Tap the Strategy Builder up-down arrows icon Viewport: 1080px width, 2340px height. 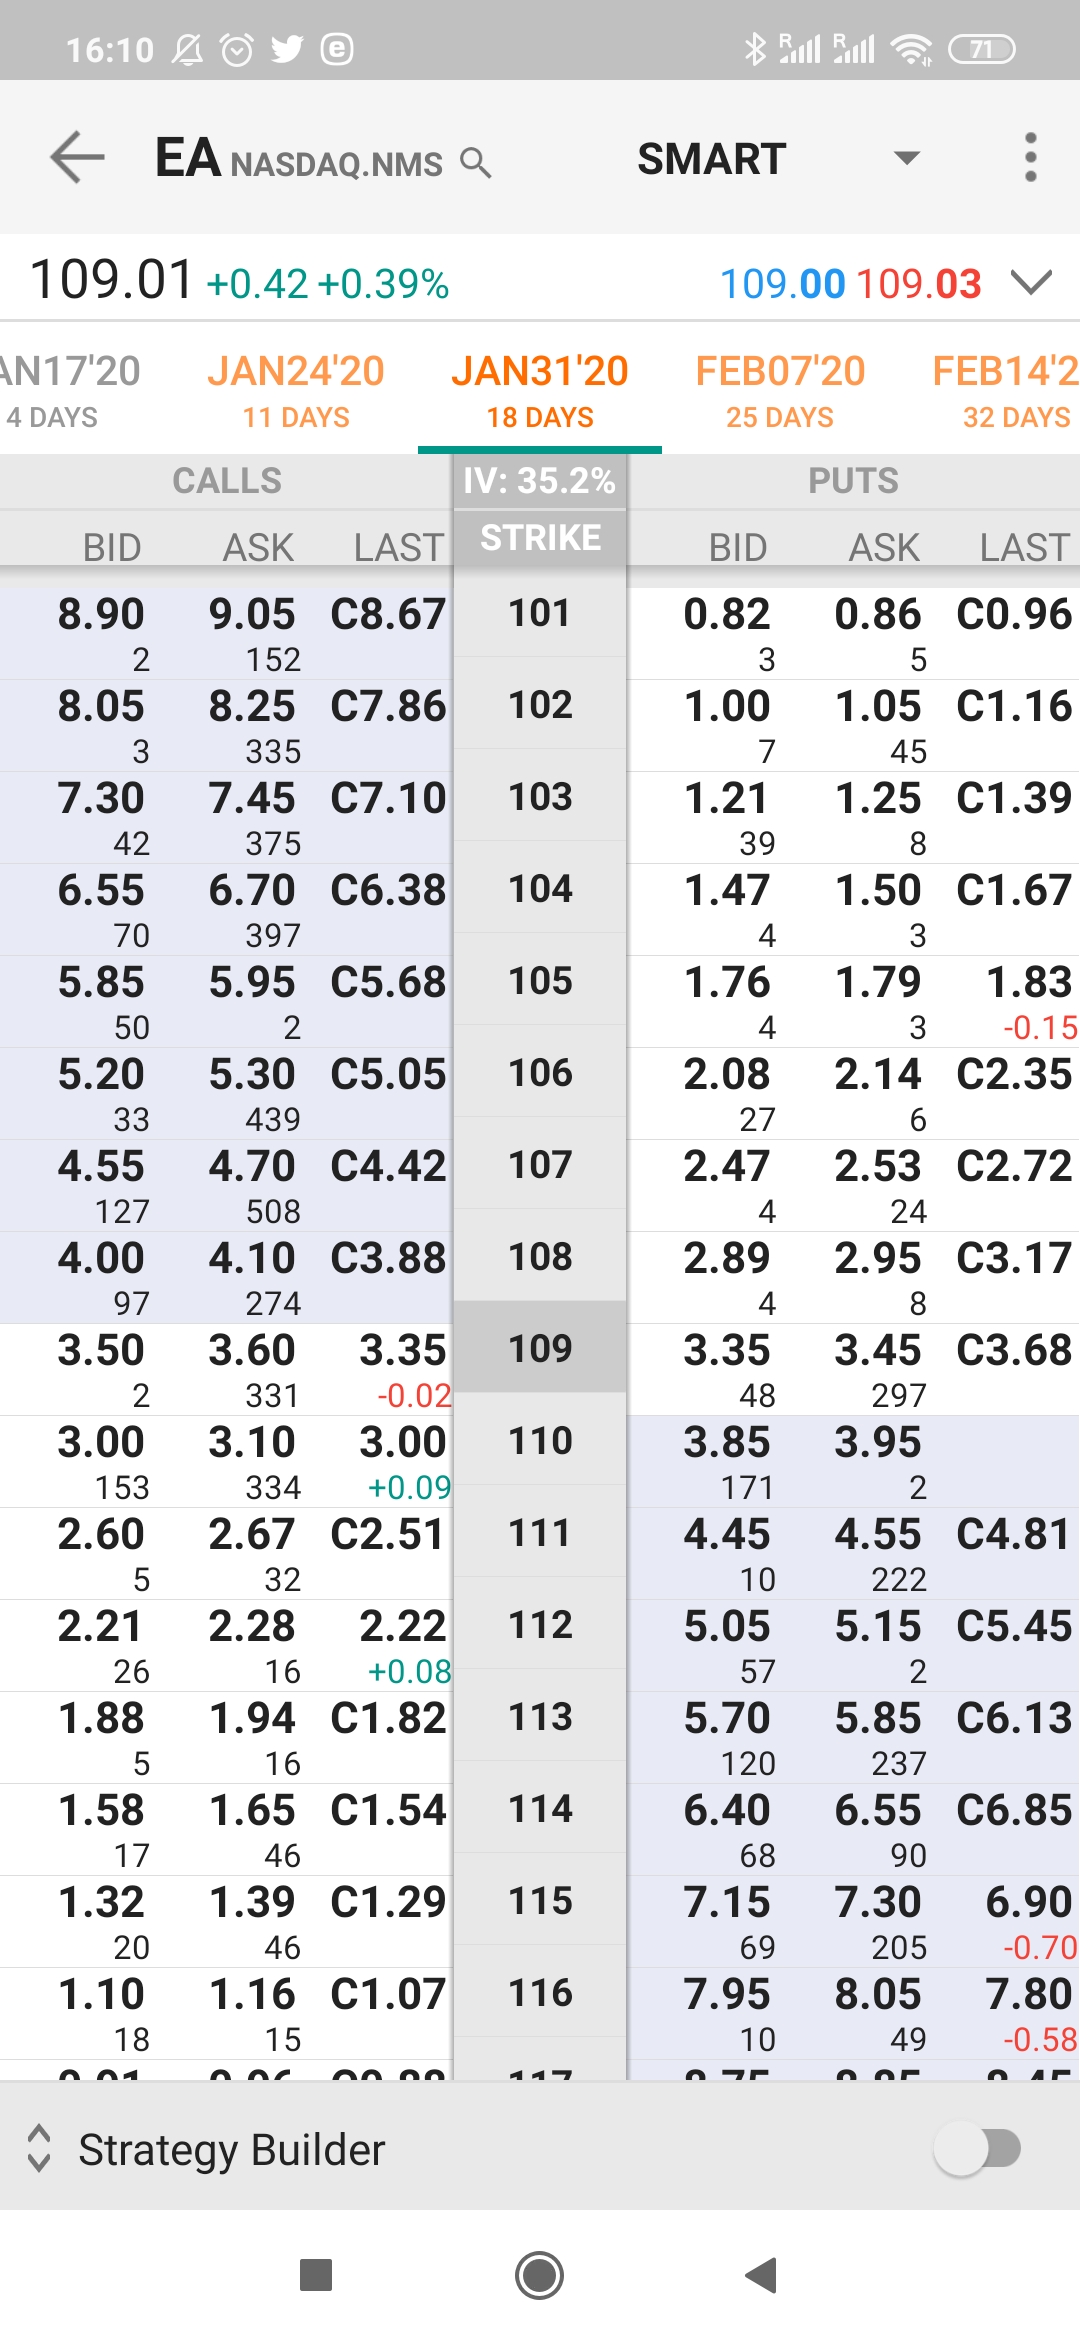pos(39,2148)
